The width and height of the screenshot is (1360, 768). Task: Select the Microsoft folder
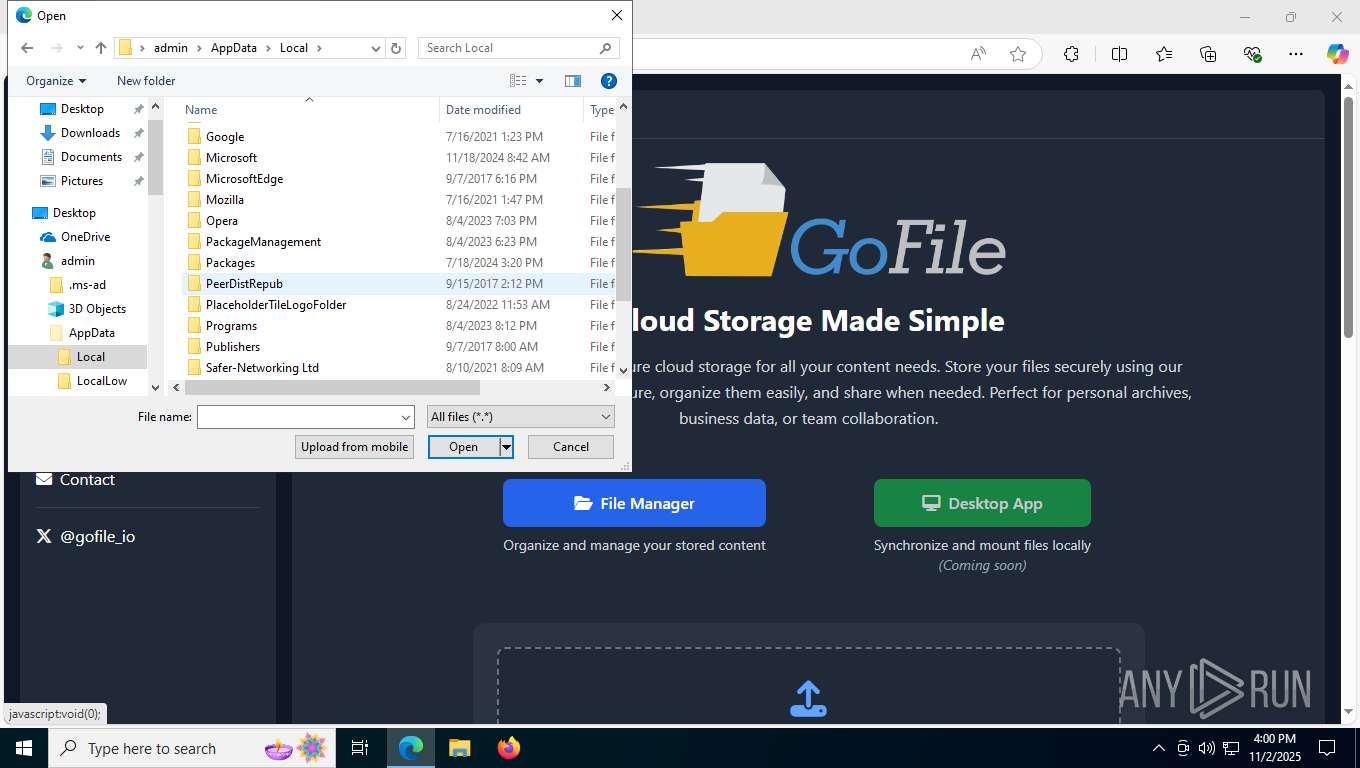231,158
